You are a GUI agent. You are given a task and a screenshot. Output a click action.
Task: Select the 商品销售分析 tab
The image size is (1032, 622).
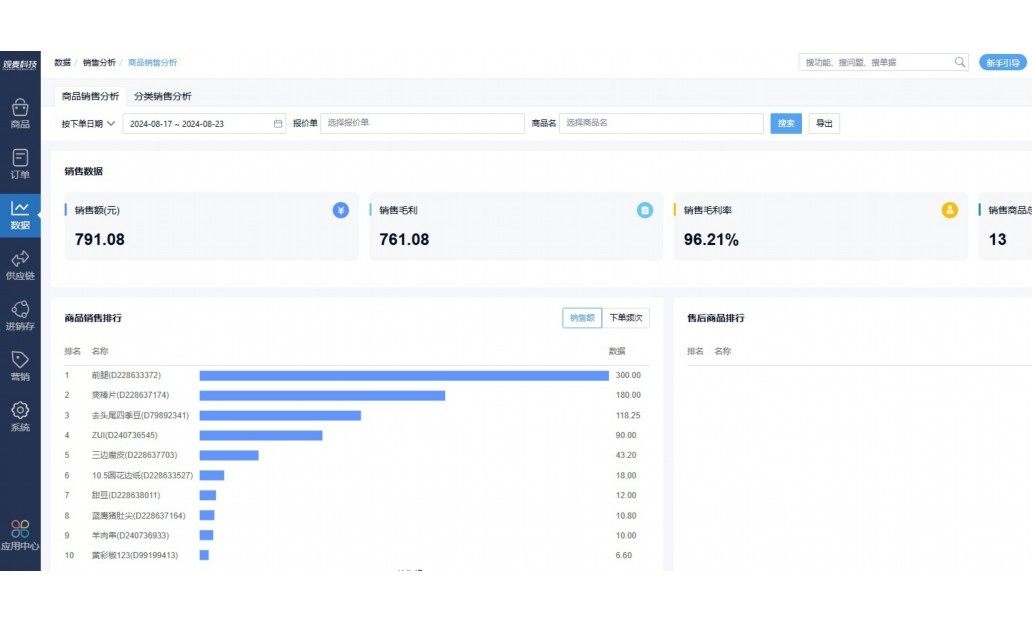tap(90, 96)
